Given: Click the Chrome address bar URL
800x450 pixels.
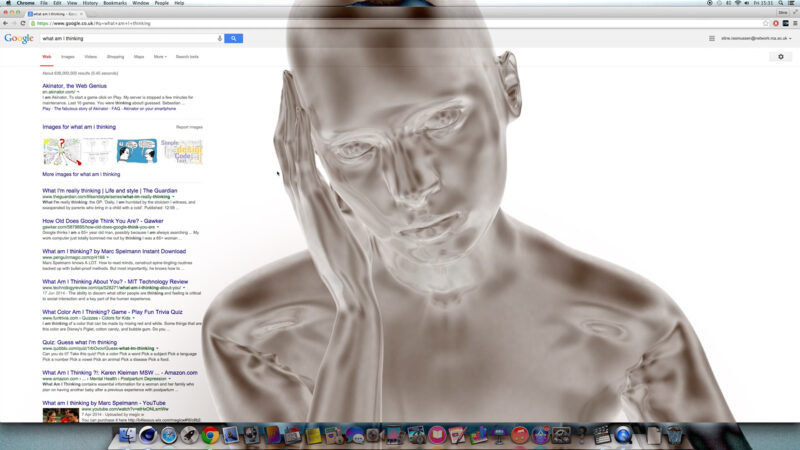Looking at the screenshot, I should (93, 23).
